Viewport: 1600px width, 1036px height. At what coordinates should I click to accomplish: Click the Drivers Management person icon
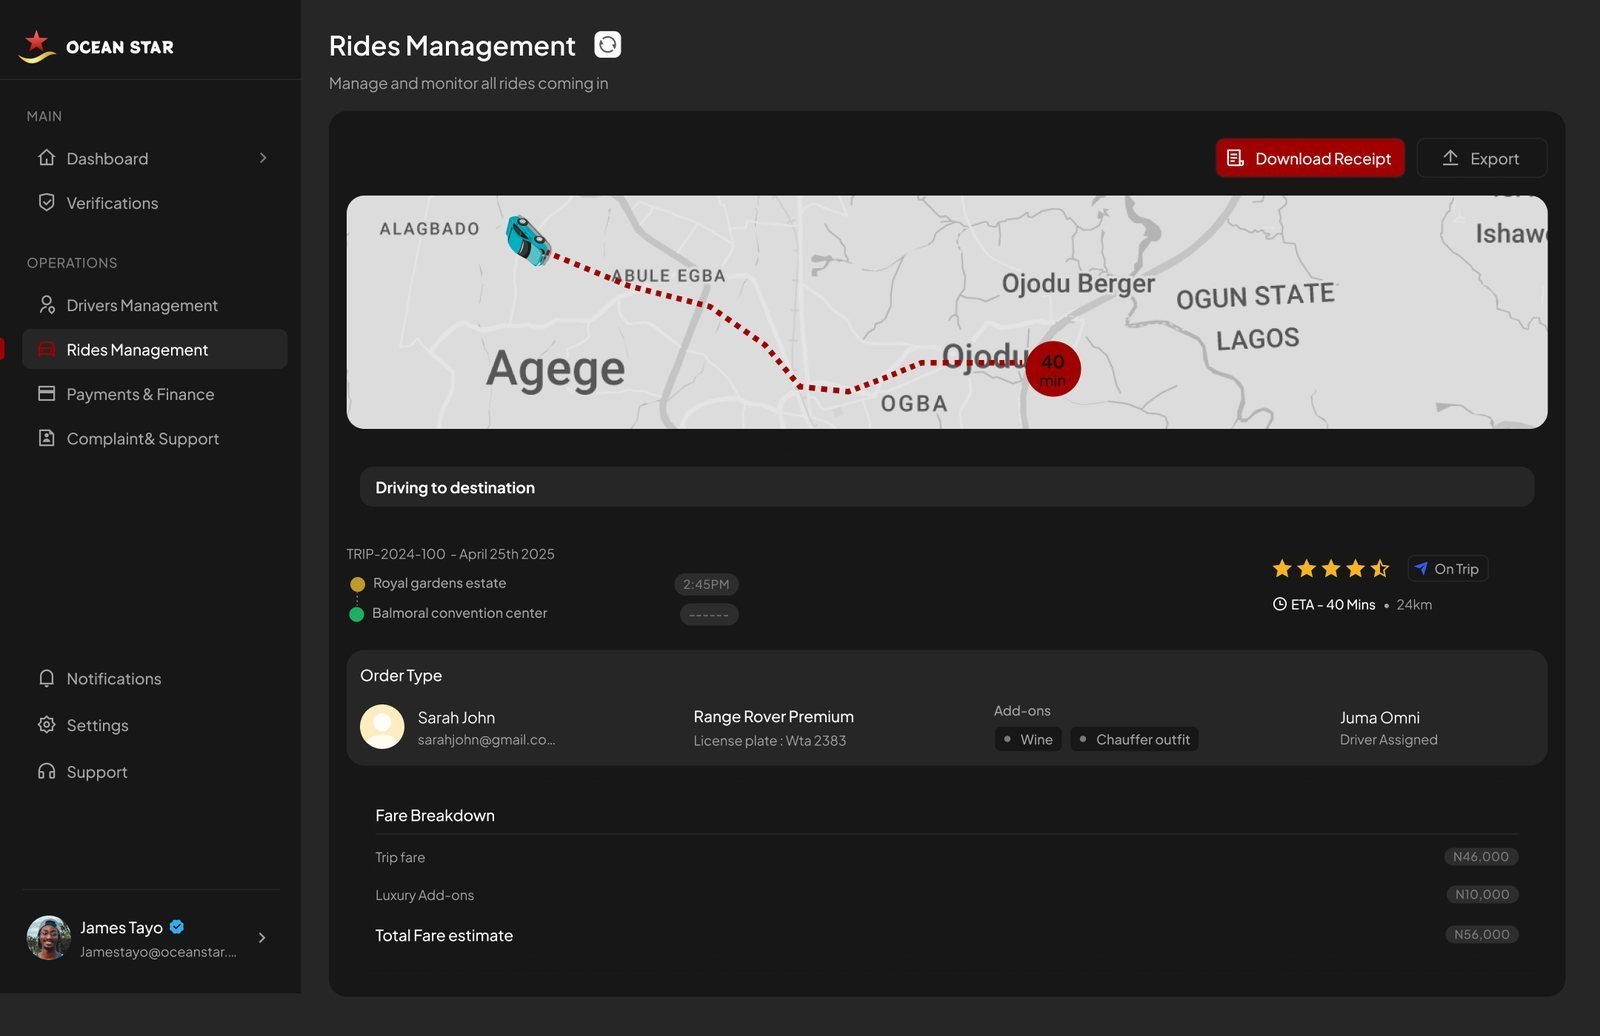[x=46, y=304]
